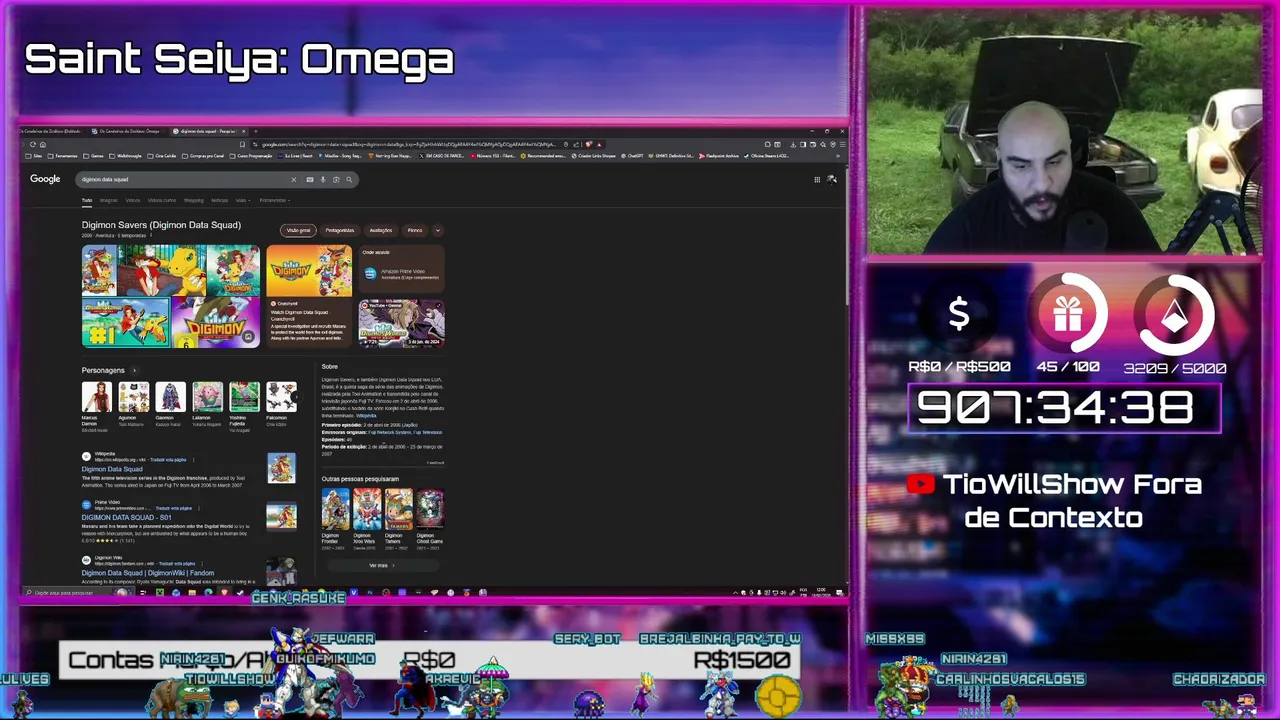Open the Sites bookmarks folder
This screenshot has height=720, width=1280.
coord(34,156)
